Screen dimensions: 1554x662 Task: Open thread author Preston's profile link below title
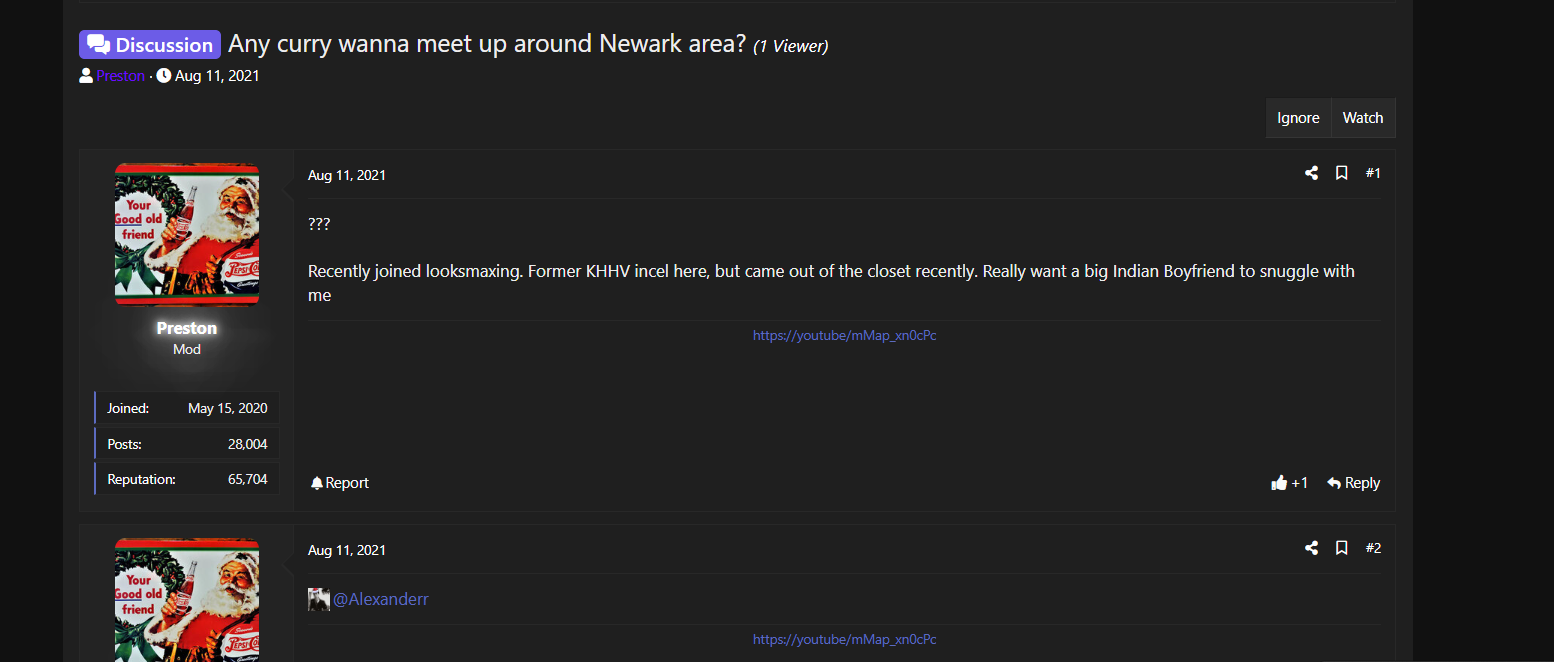pos(120,76)
